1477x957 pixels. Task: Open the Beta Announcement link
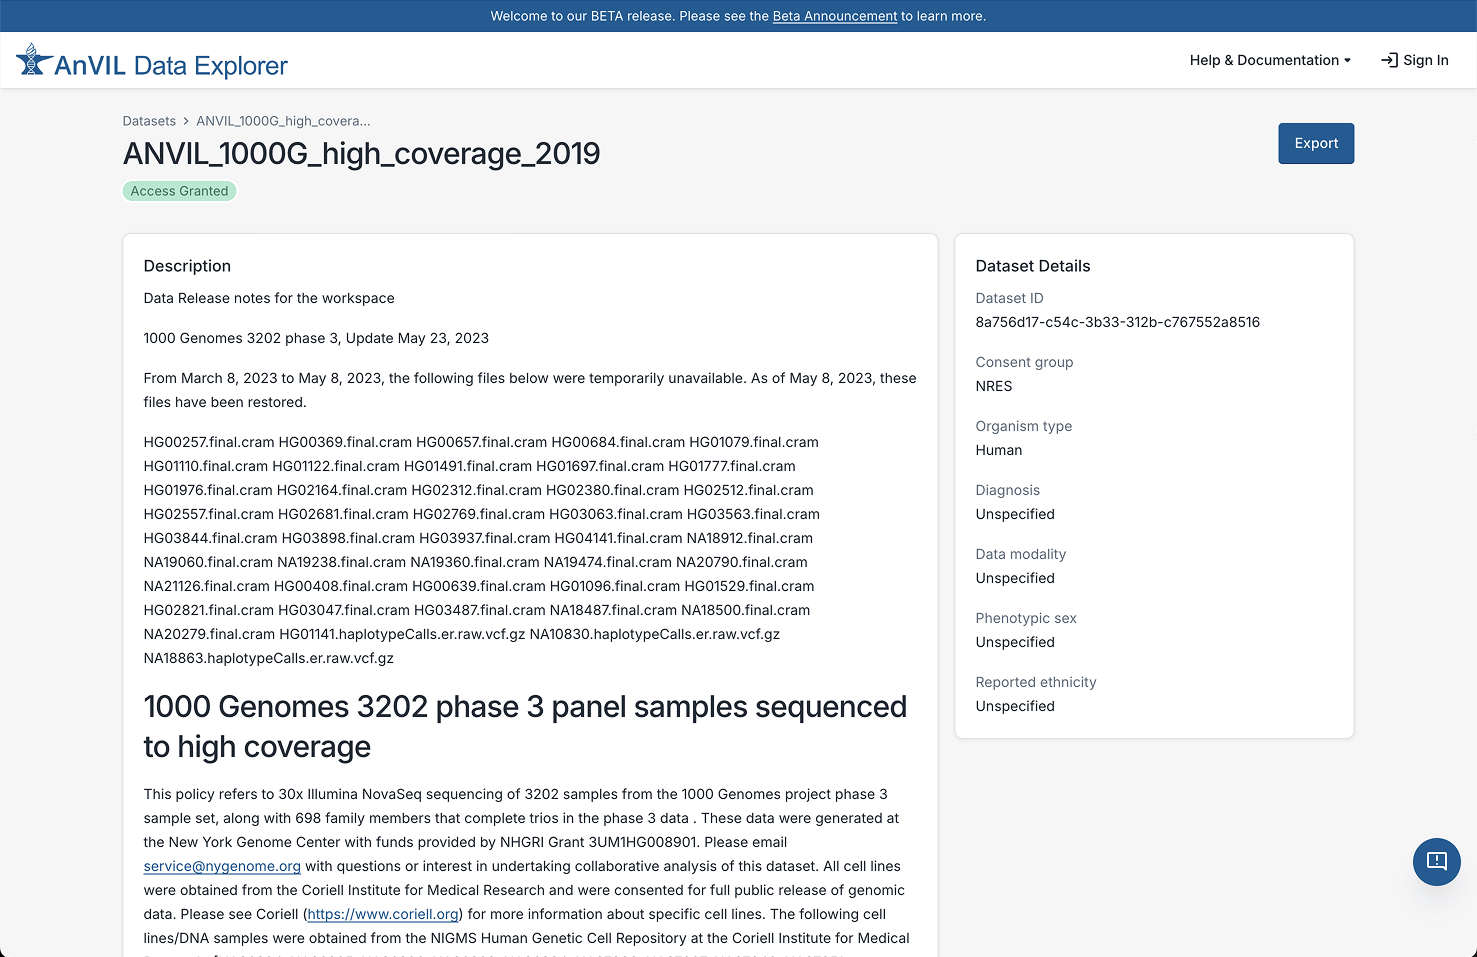pyautogui.click(x=834, y=16)
